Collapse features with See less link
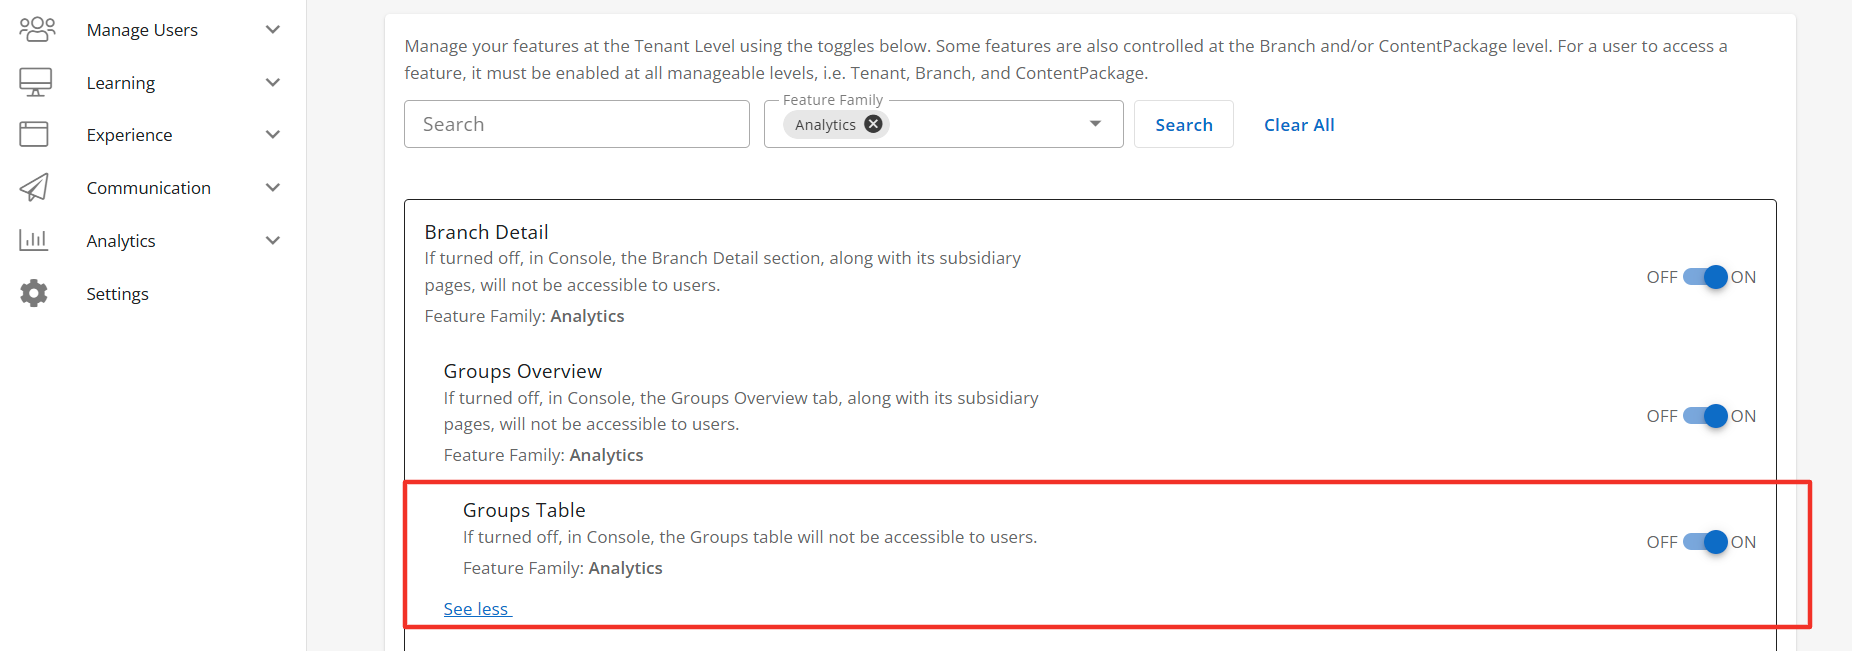The height and width of the screenshot is (651, 1852). [x=477, y=609]
